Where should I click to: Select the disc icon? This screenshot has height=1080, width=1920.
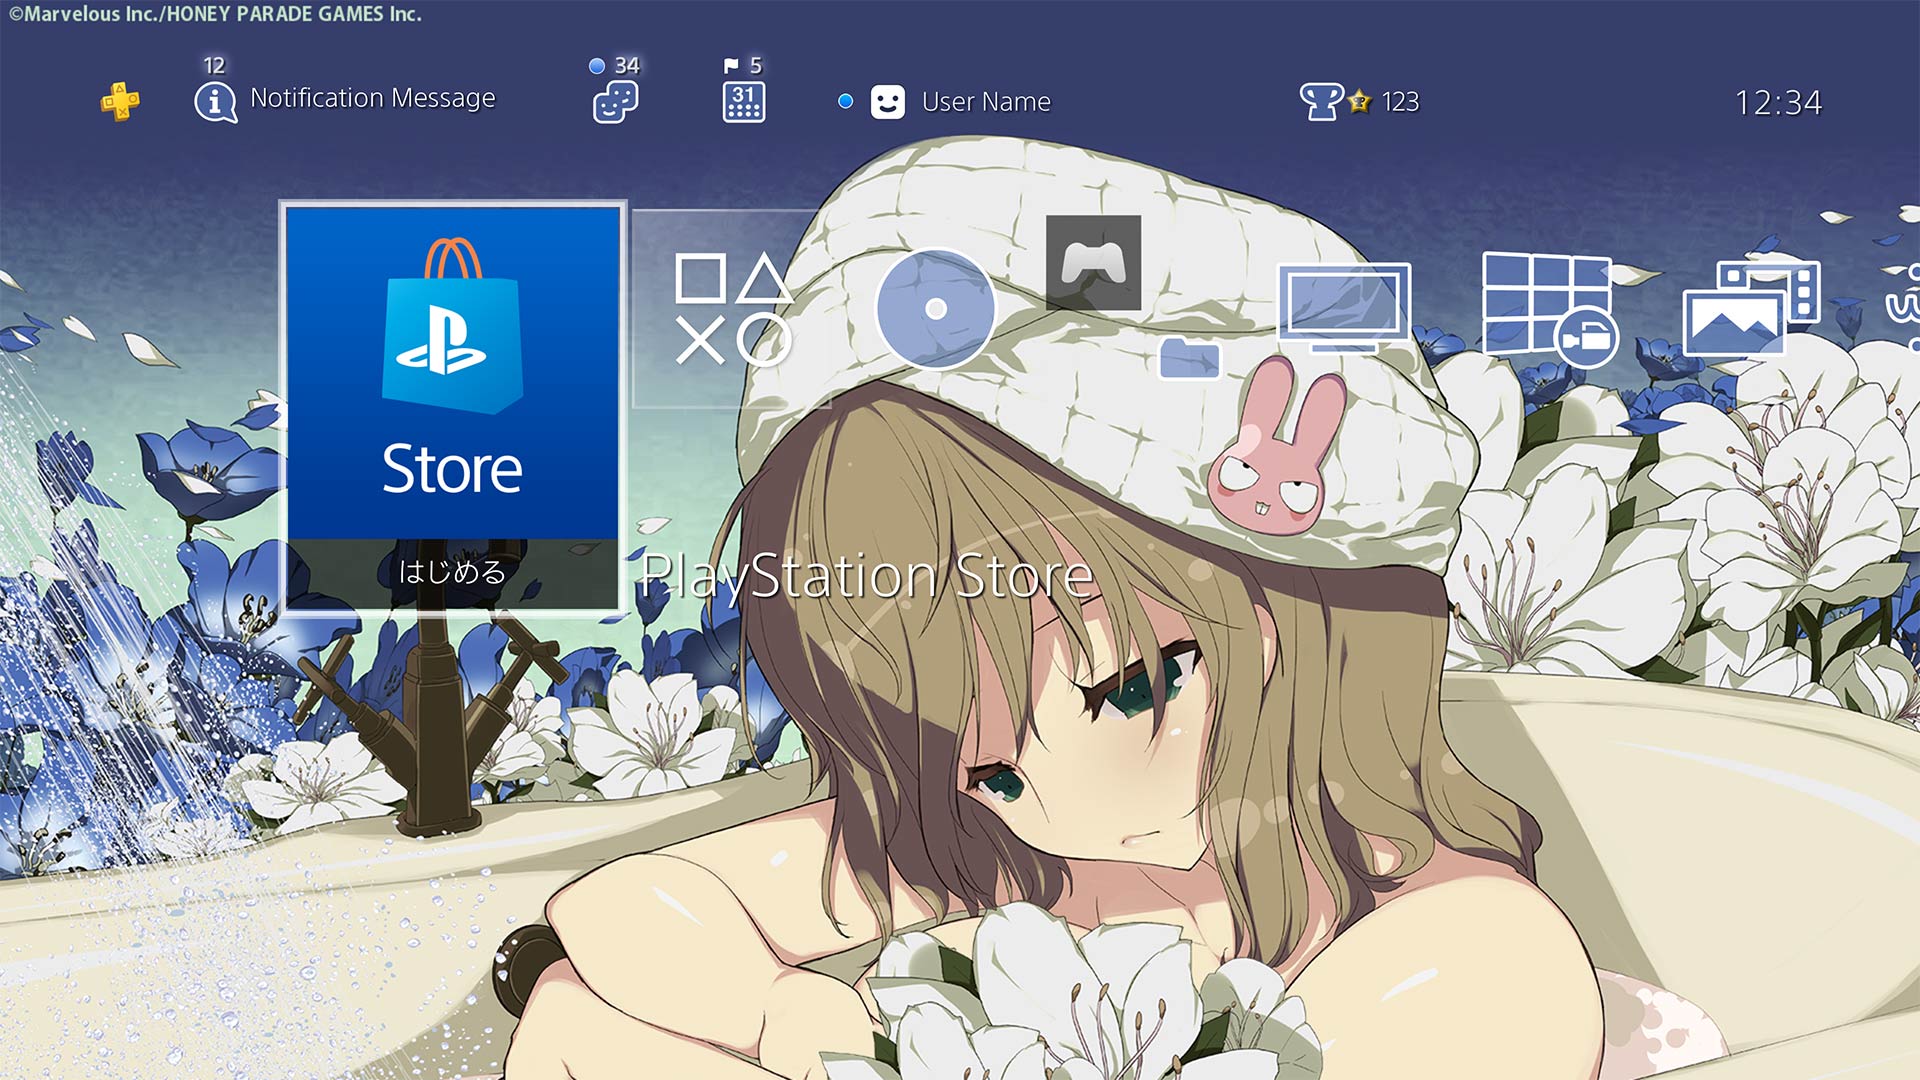click(x=936, y=309)
